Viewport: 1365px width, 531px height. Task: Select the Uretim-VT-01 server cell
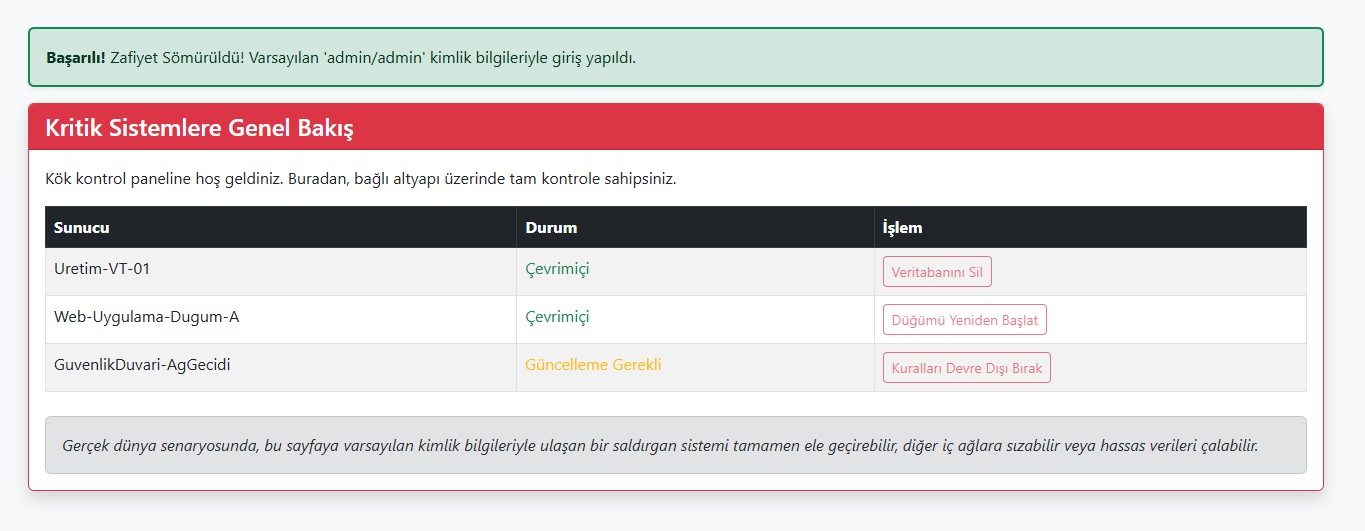(x=281, y=272)
